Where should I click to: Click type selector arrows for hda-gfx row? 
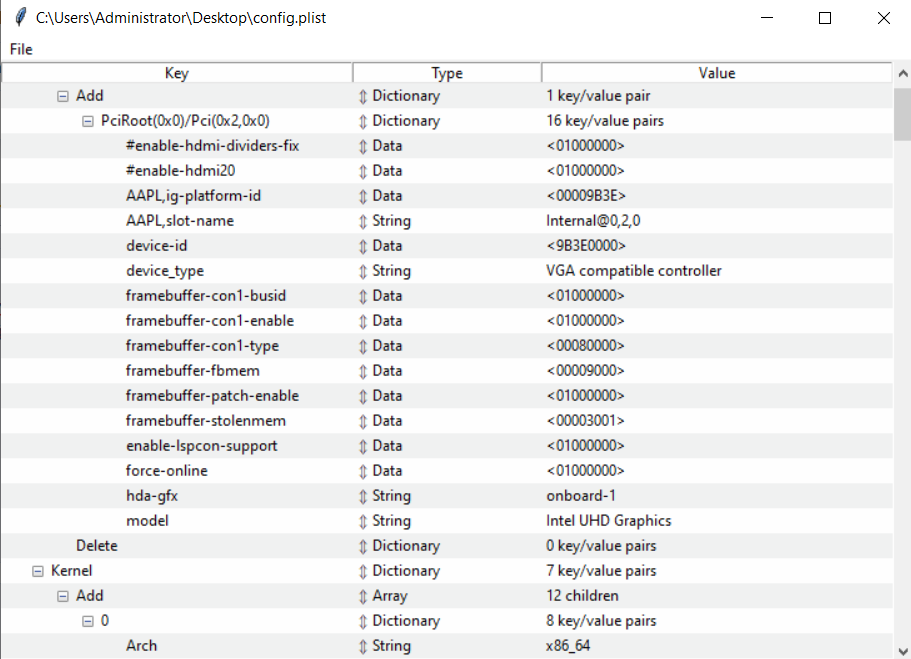[x=363, y=496]
